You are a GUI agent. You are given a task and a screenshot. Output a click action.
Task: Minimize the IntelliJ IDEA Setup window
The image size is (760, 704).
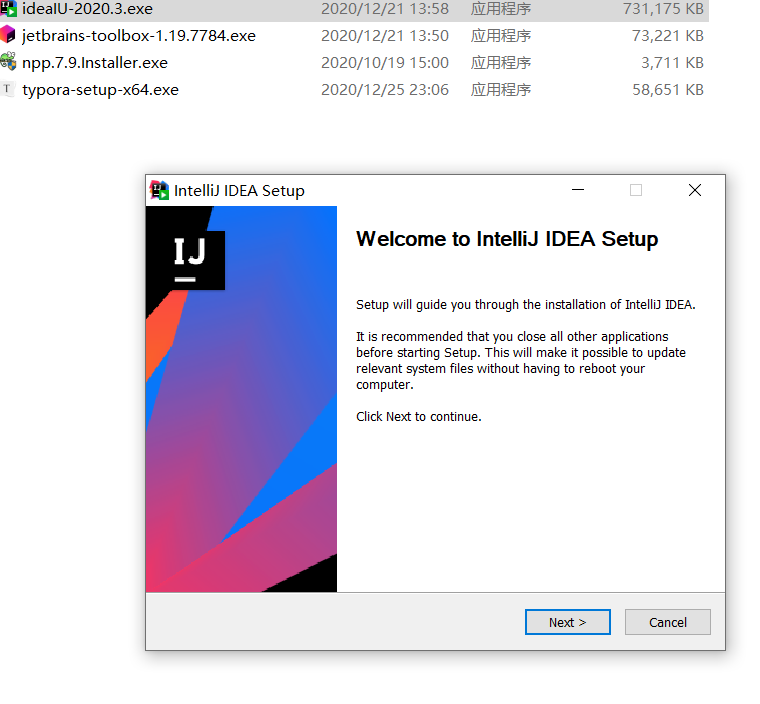coord(578,190)
